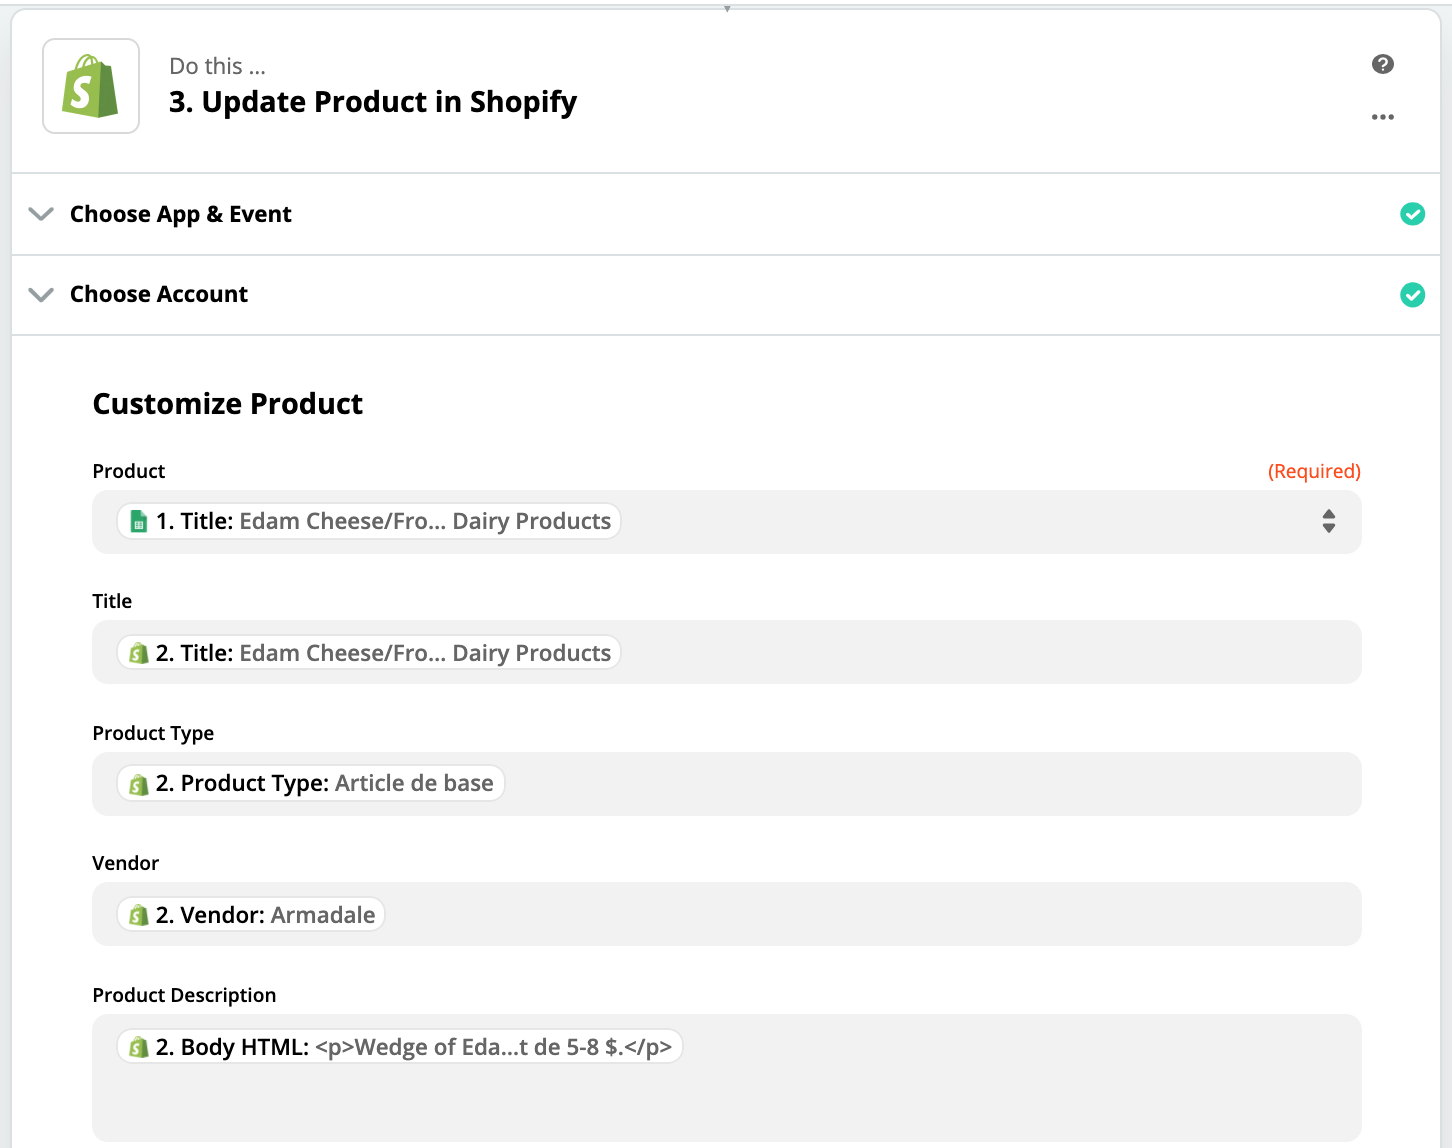Screen dimensions: 1452x1148
Task: Click the Shopify app logo icon
Action: [x=91, y=86]
